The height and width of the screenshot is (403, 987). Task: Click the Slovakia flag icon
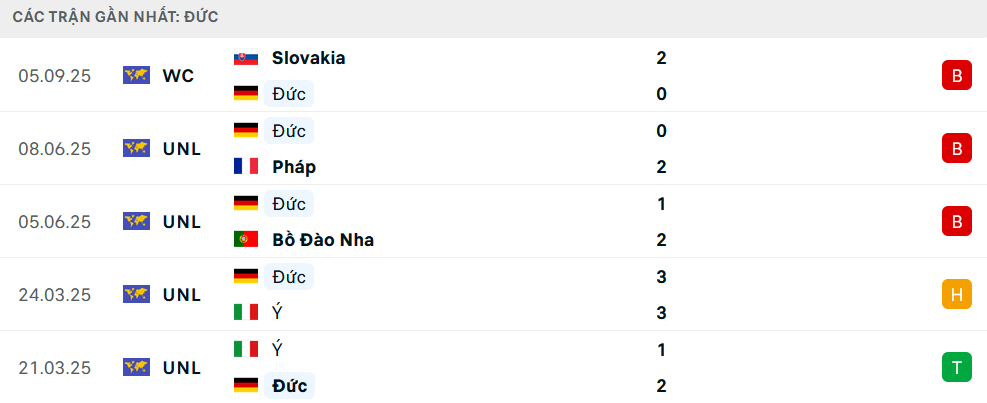245,58
